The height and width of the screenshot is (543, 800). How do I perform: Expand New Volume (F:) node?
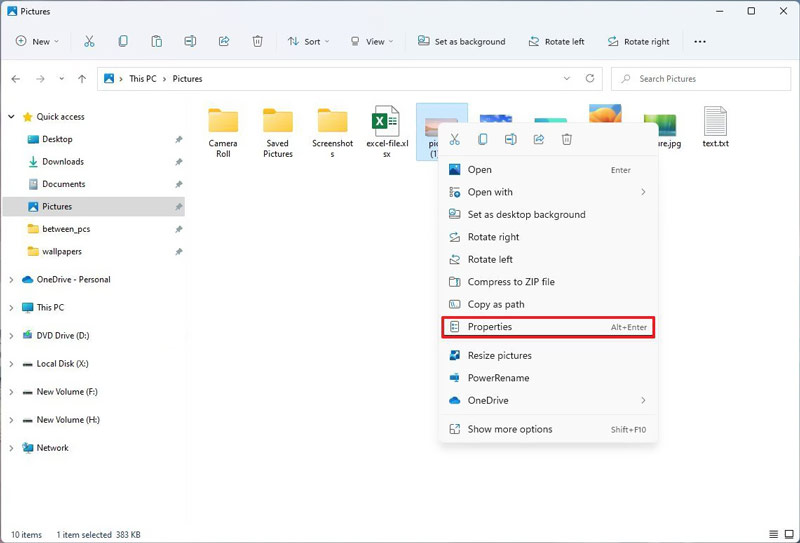point(11,392)
